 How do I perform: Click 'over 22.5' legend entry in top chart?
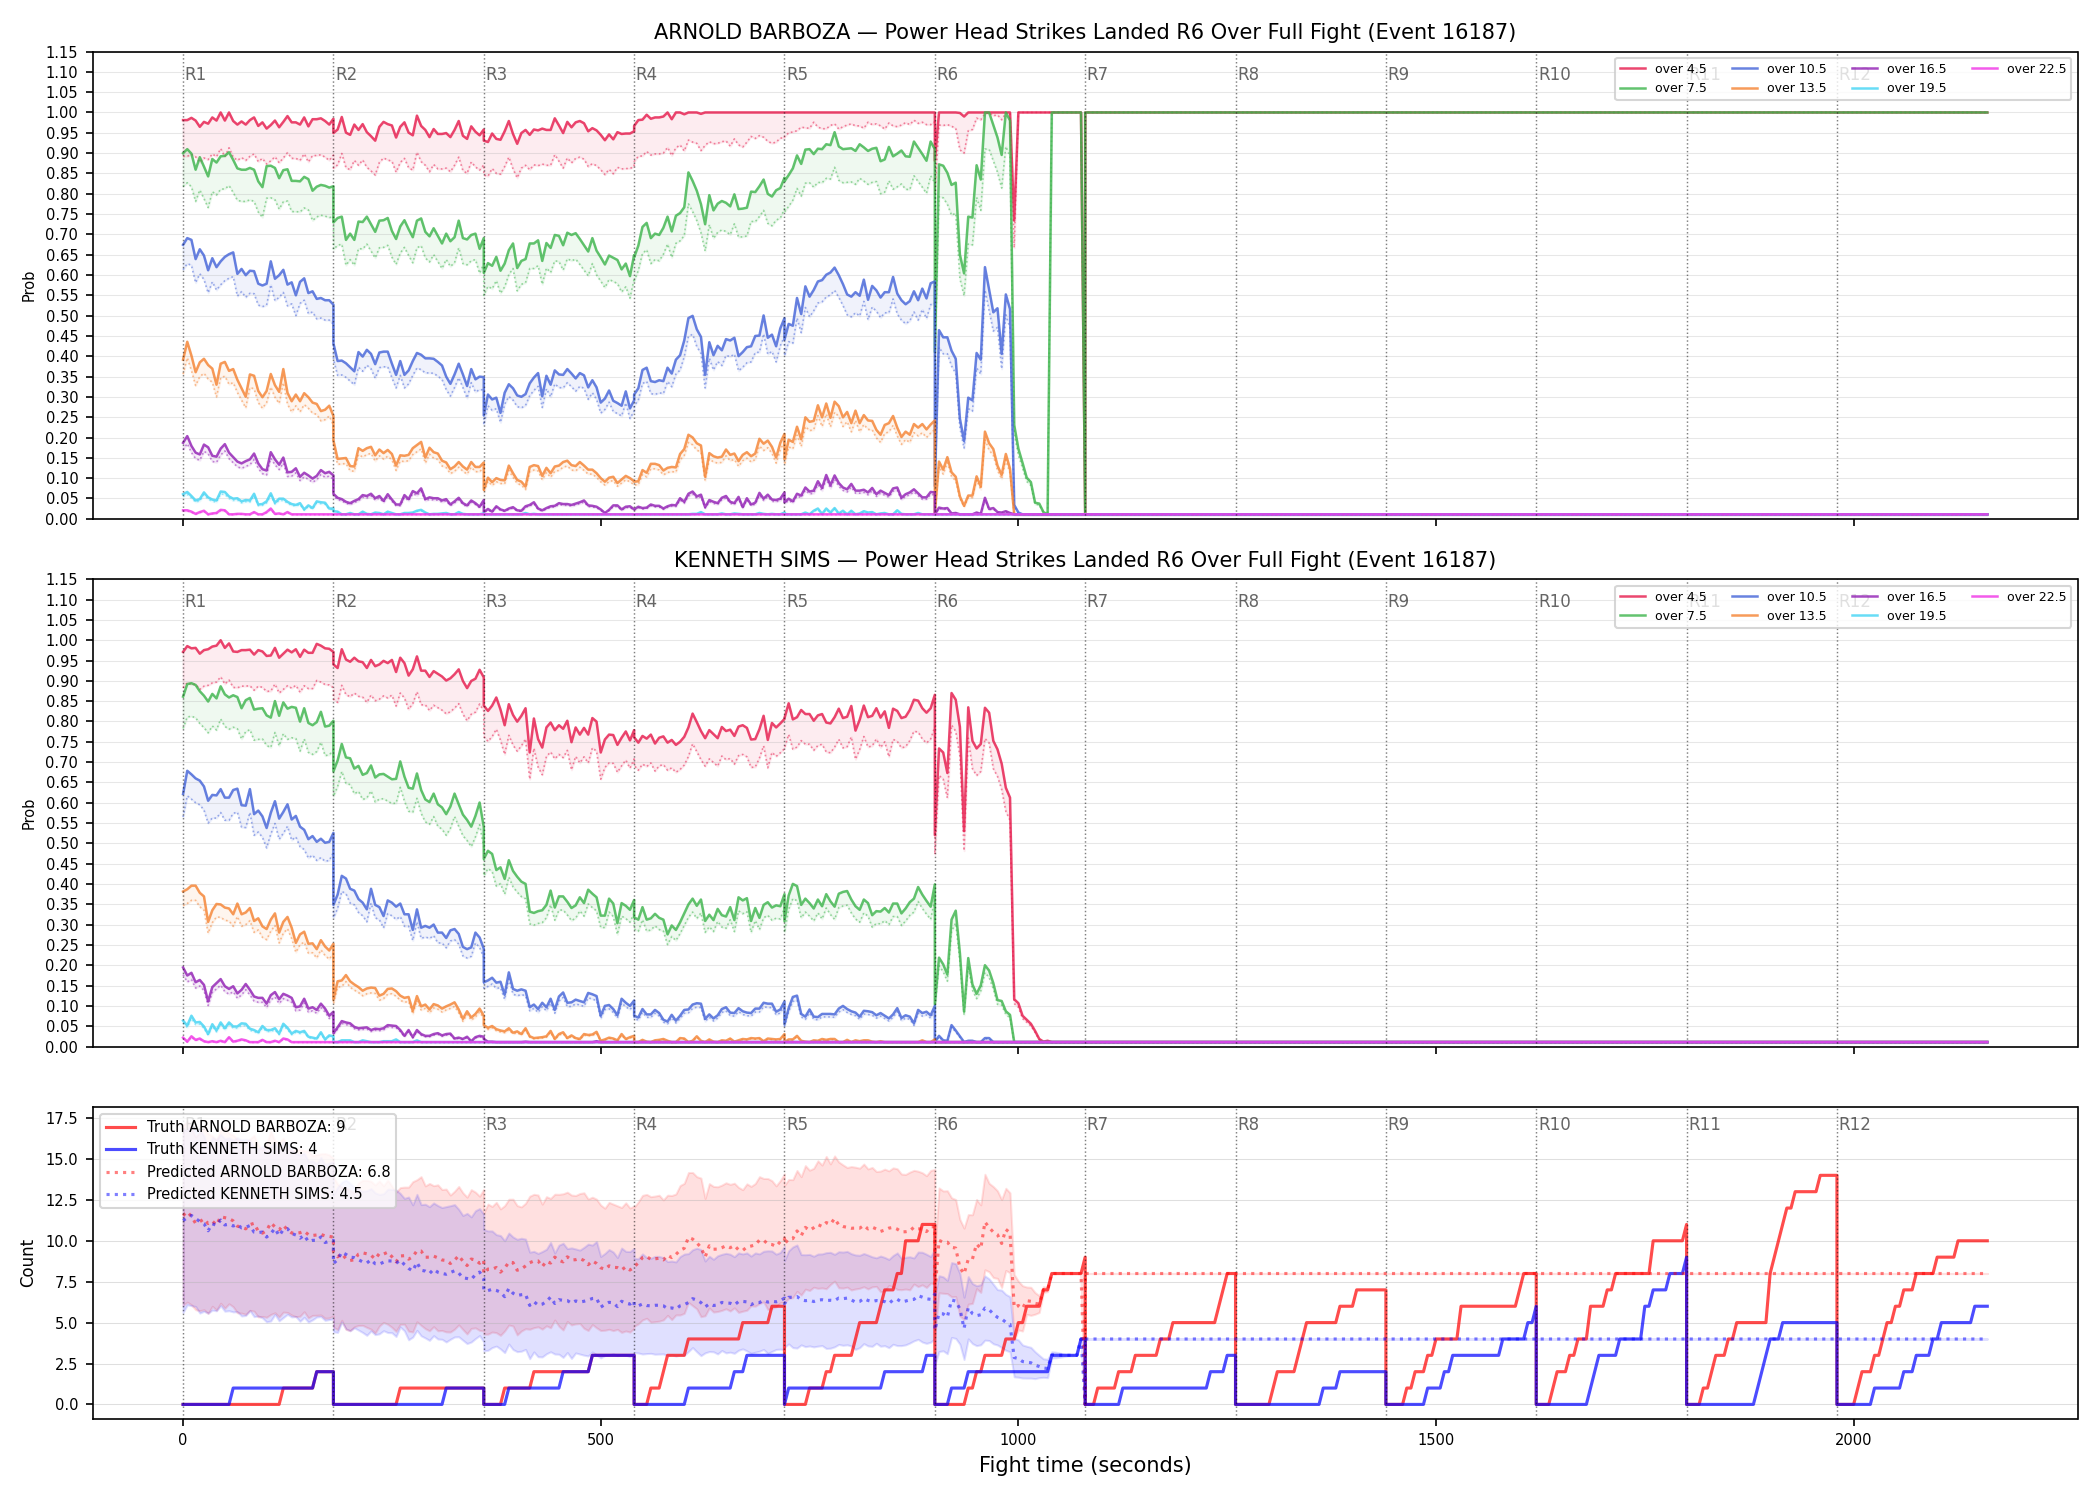pyautogui.click(x=2019, y=69)
